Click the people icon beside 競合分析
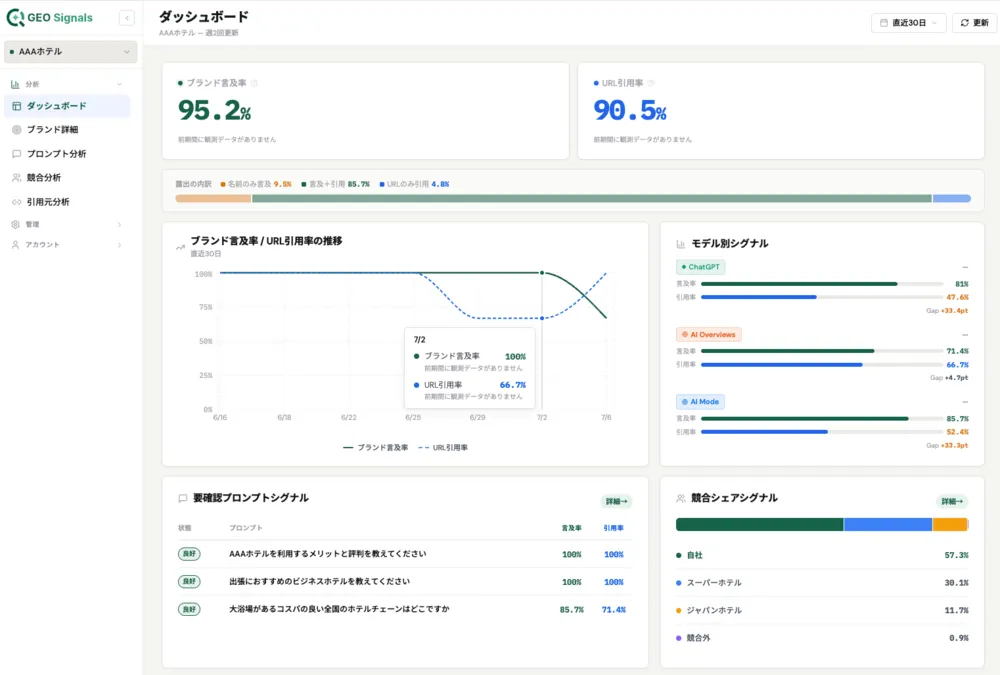Screen dimensions: 1000x675 (x=17, y=177)
